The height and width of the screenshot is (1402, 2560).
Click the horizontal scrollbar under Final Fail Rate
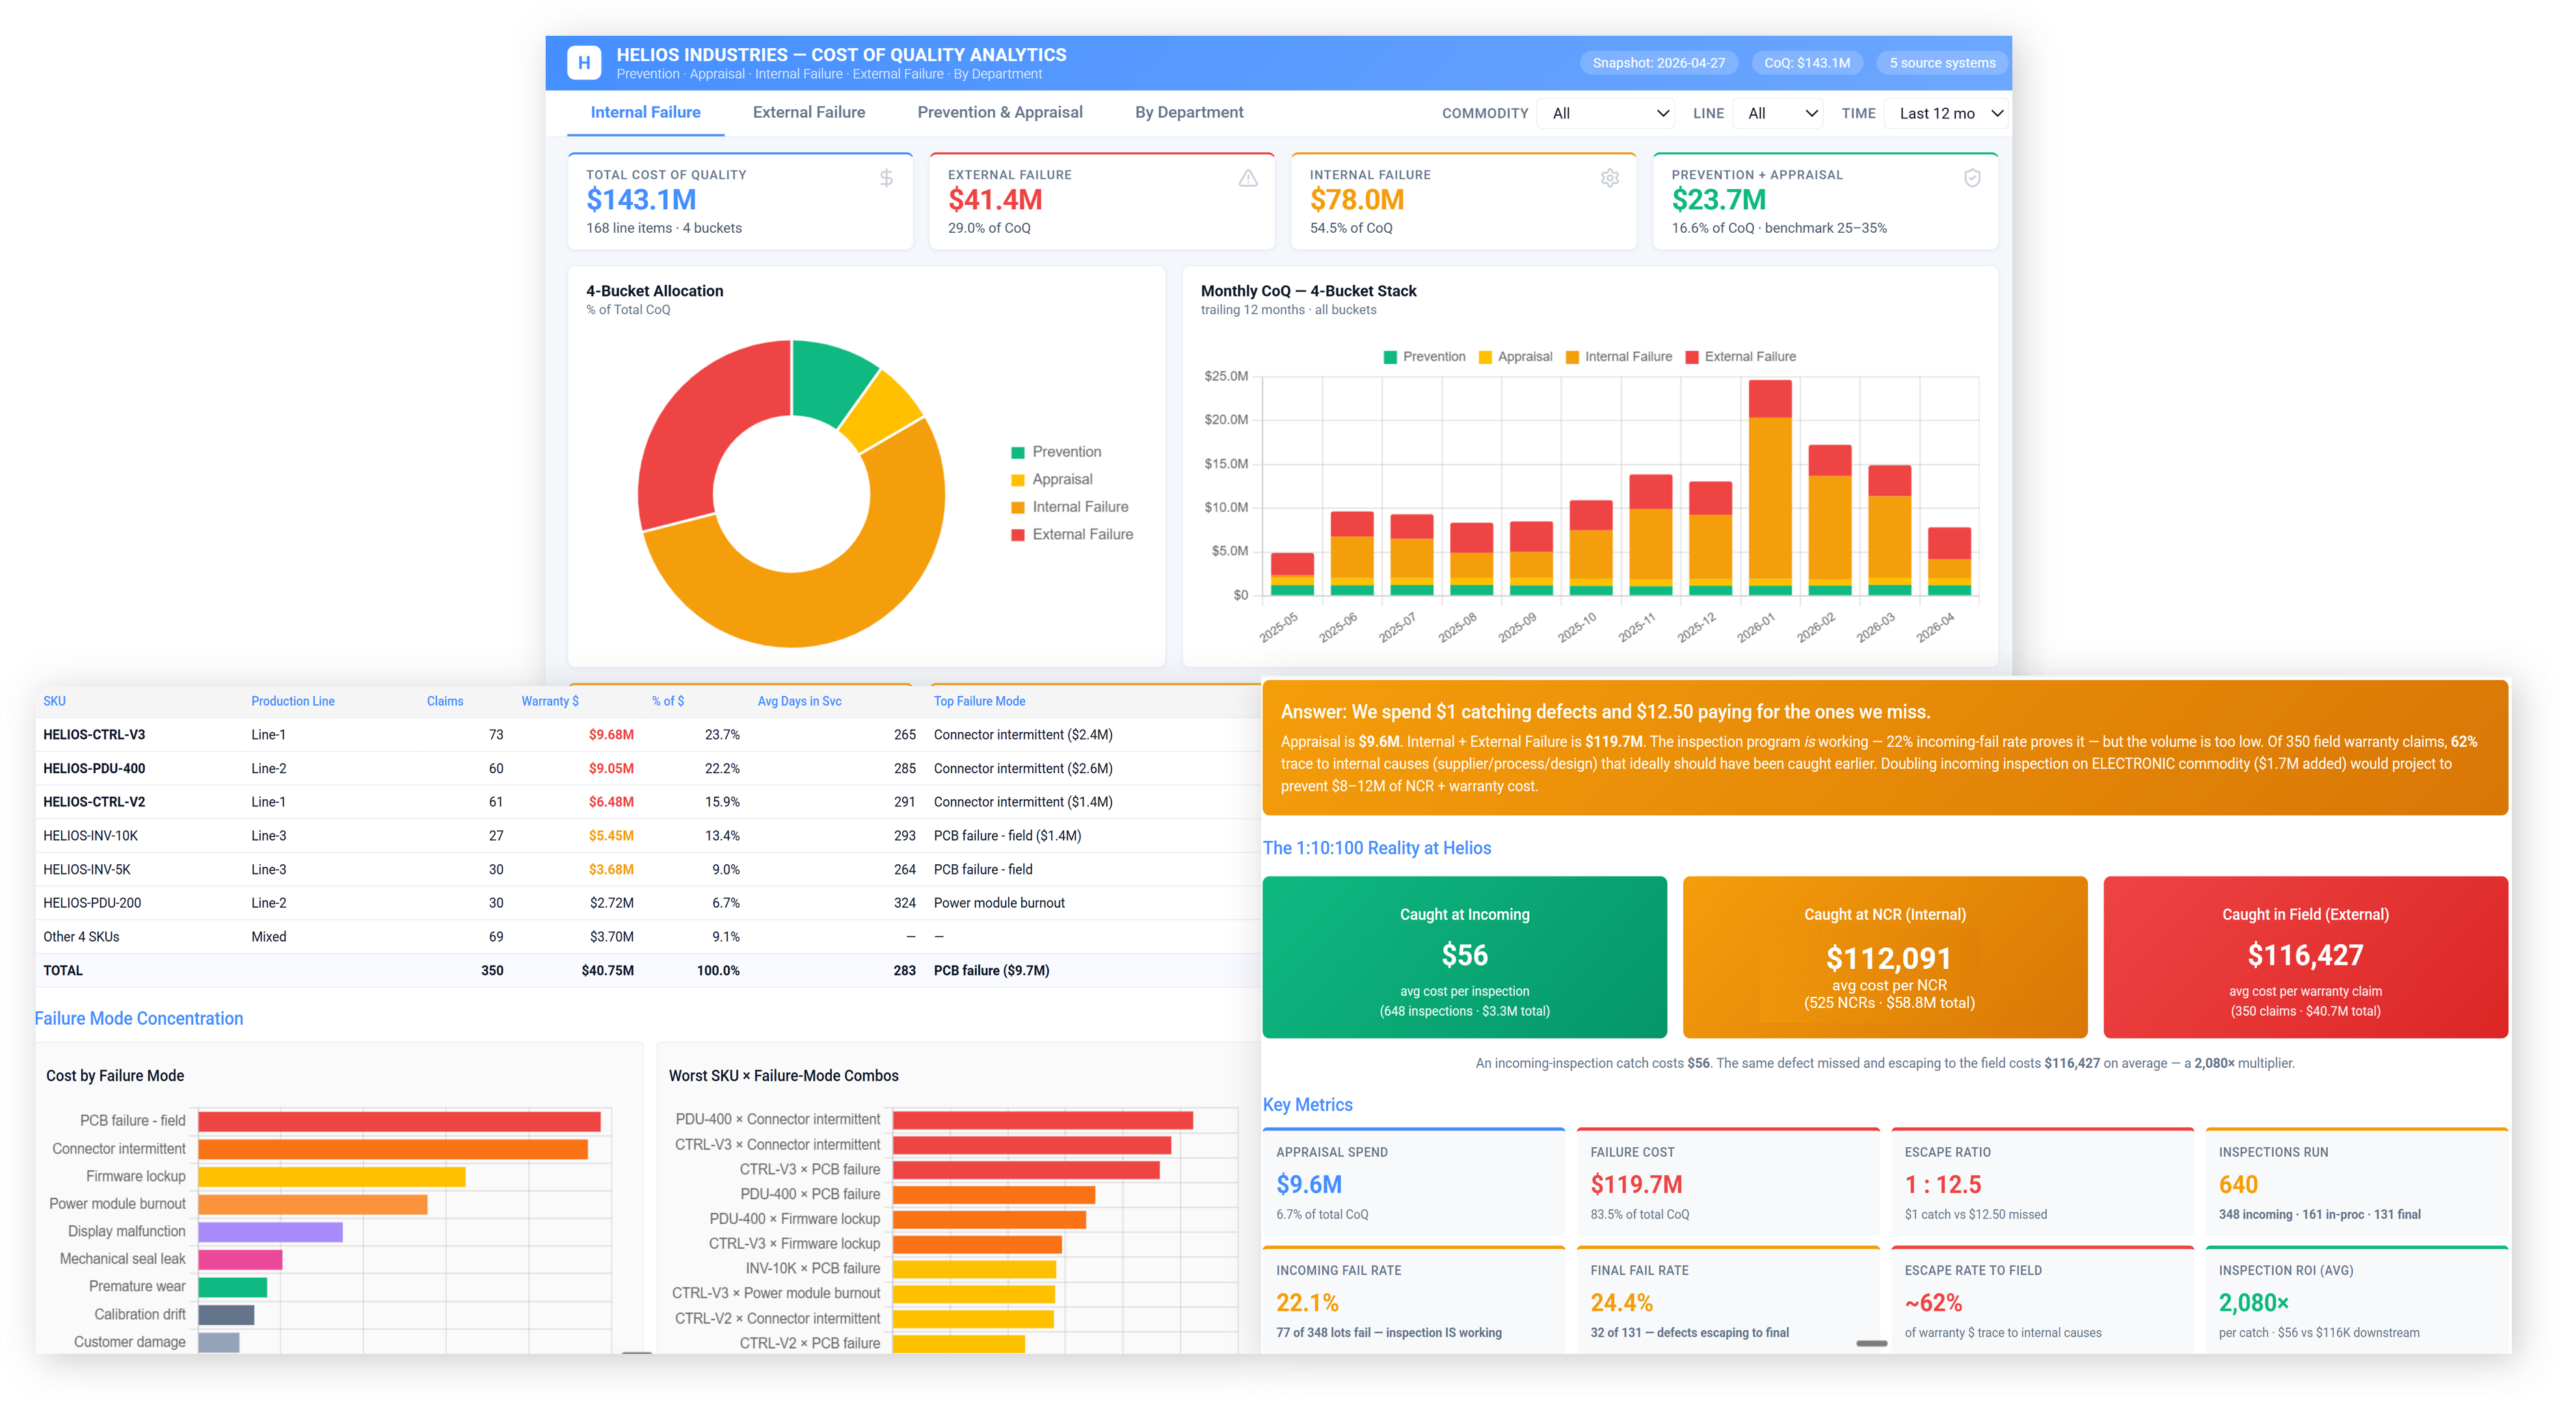(1871, 1343)
